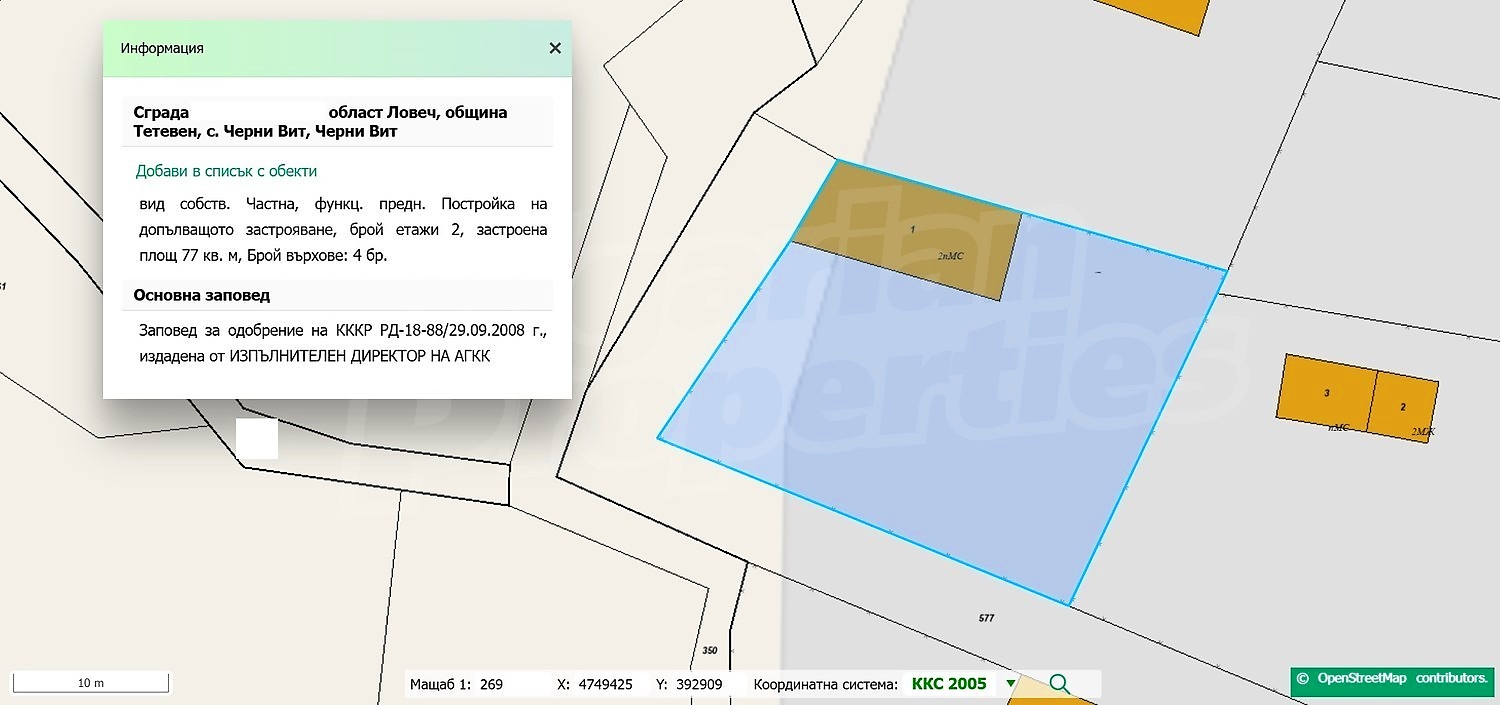
Task: Click the white square marker below popup
Action: 256,439
